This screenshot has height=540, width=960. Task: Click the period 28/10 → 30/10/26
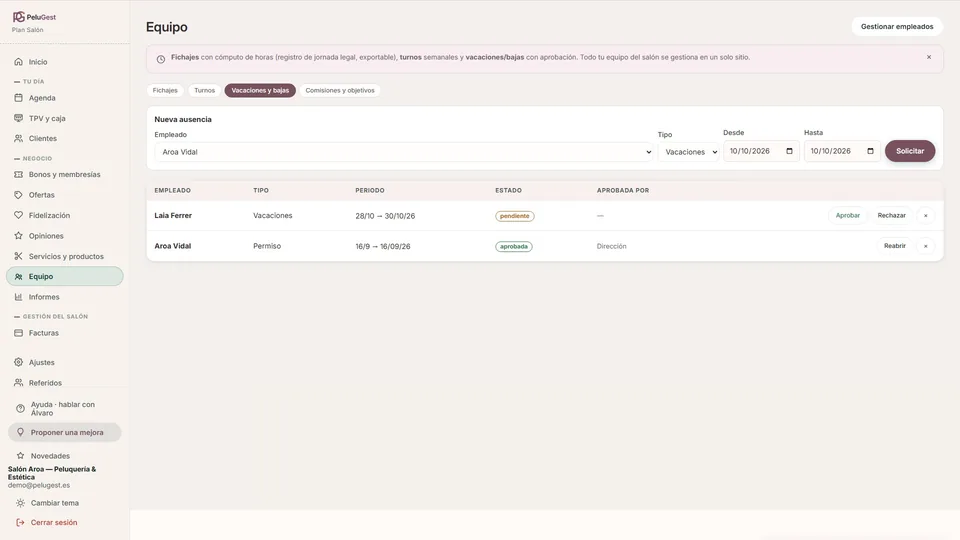[385, 216]
